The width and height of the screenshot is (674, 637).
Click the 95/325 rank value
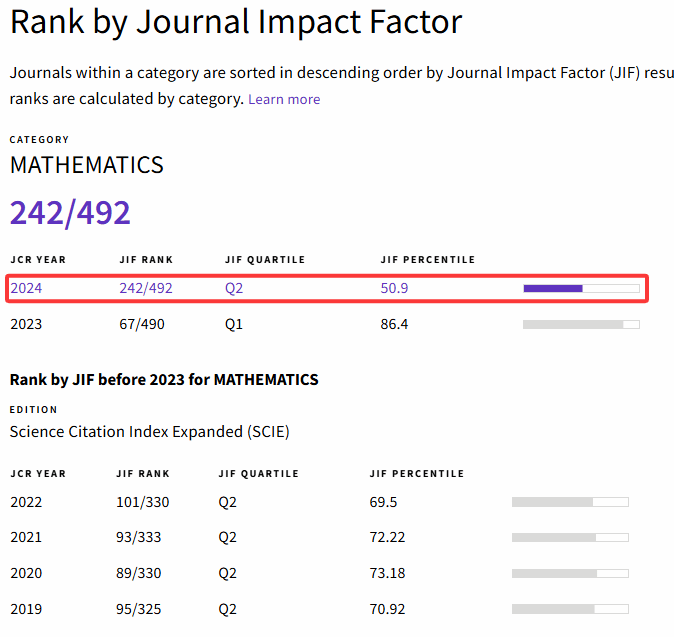pyautogui.click(x=140, y=609)
